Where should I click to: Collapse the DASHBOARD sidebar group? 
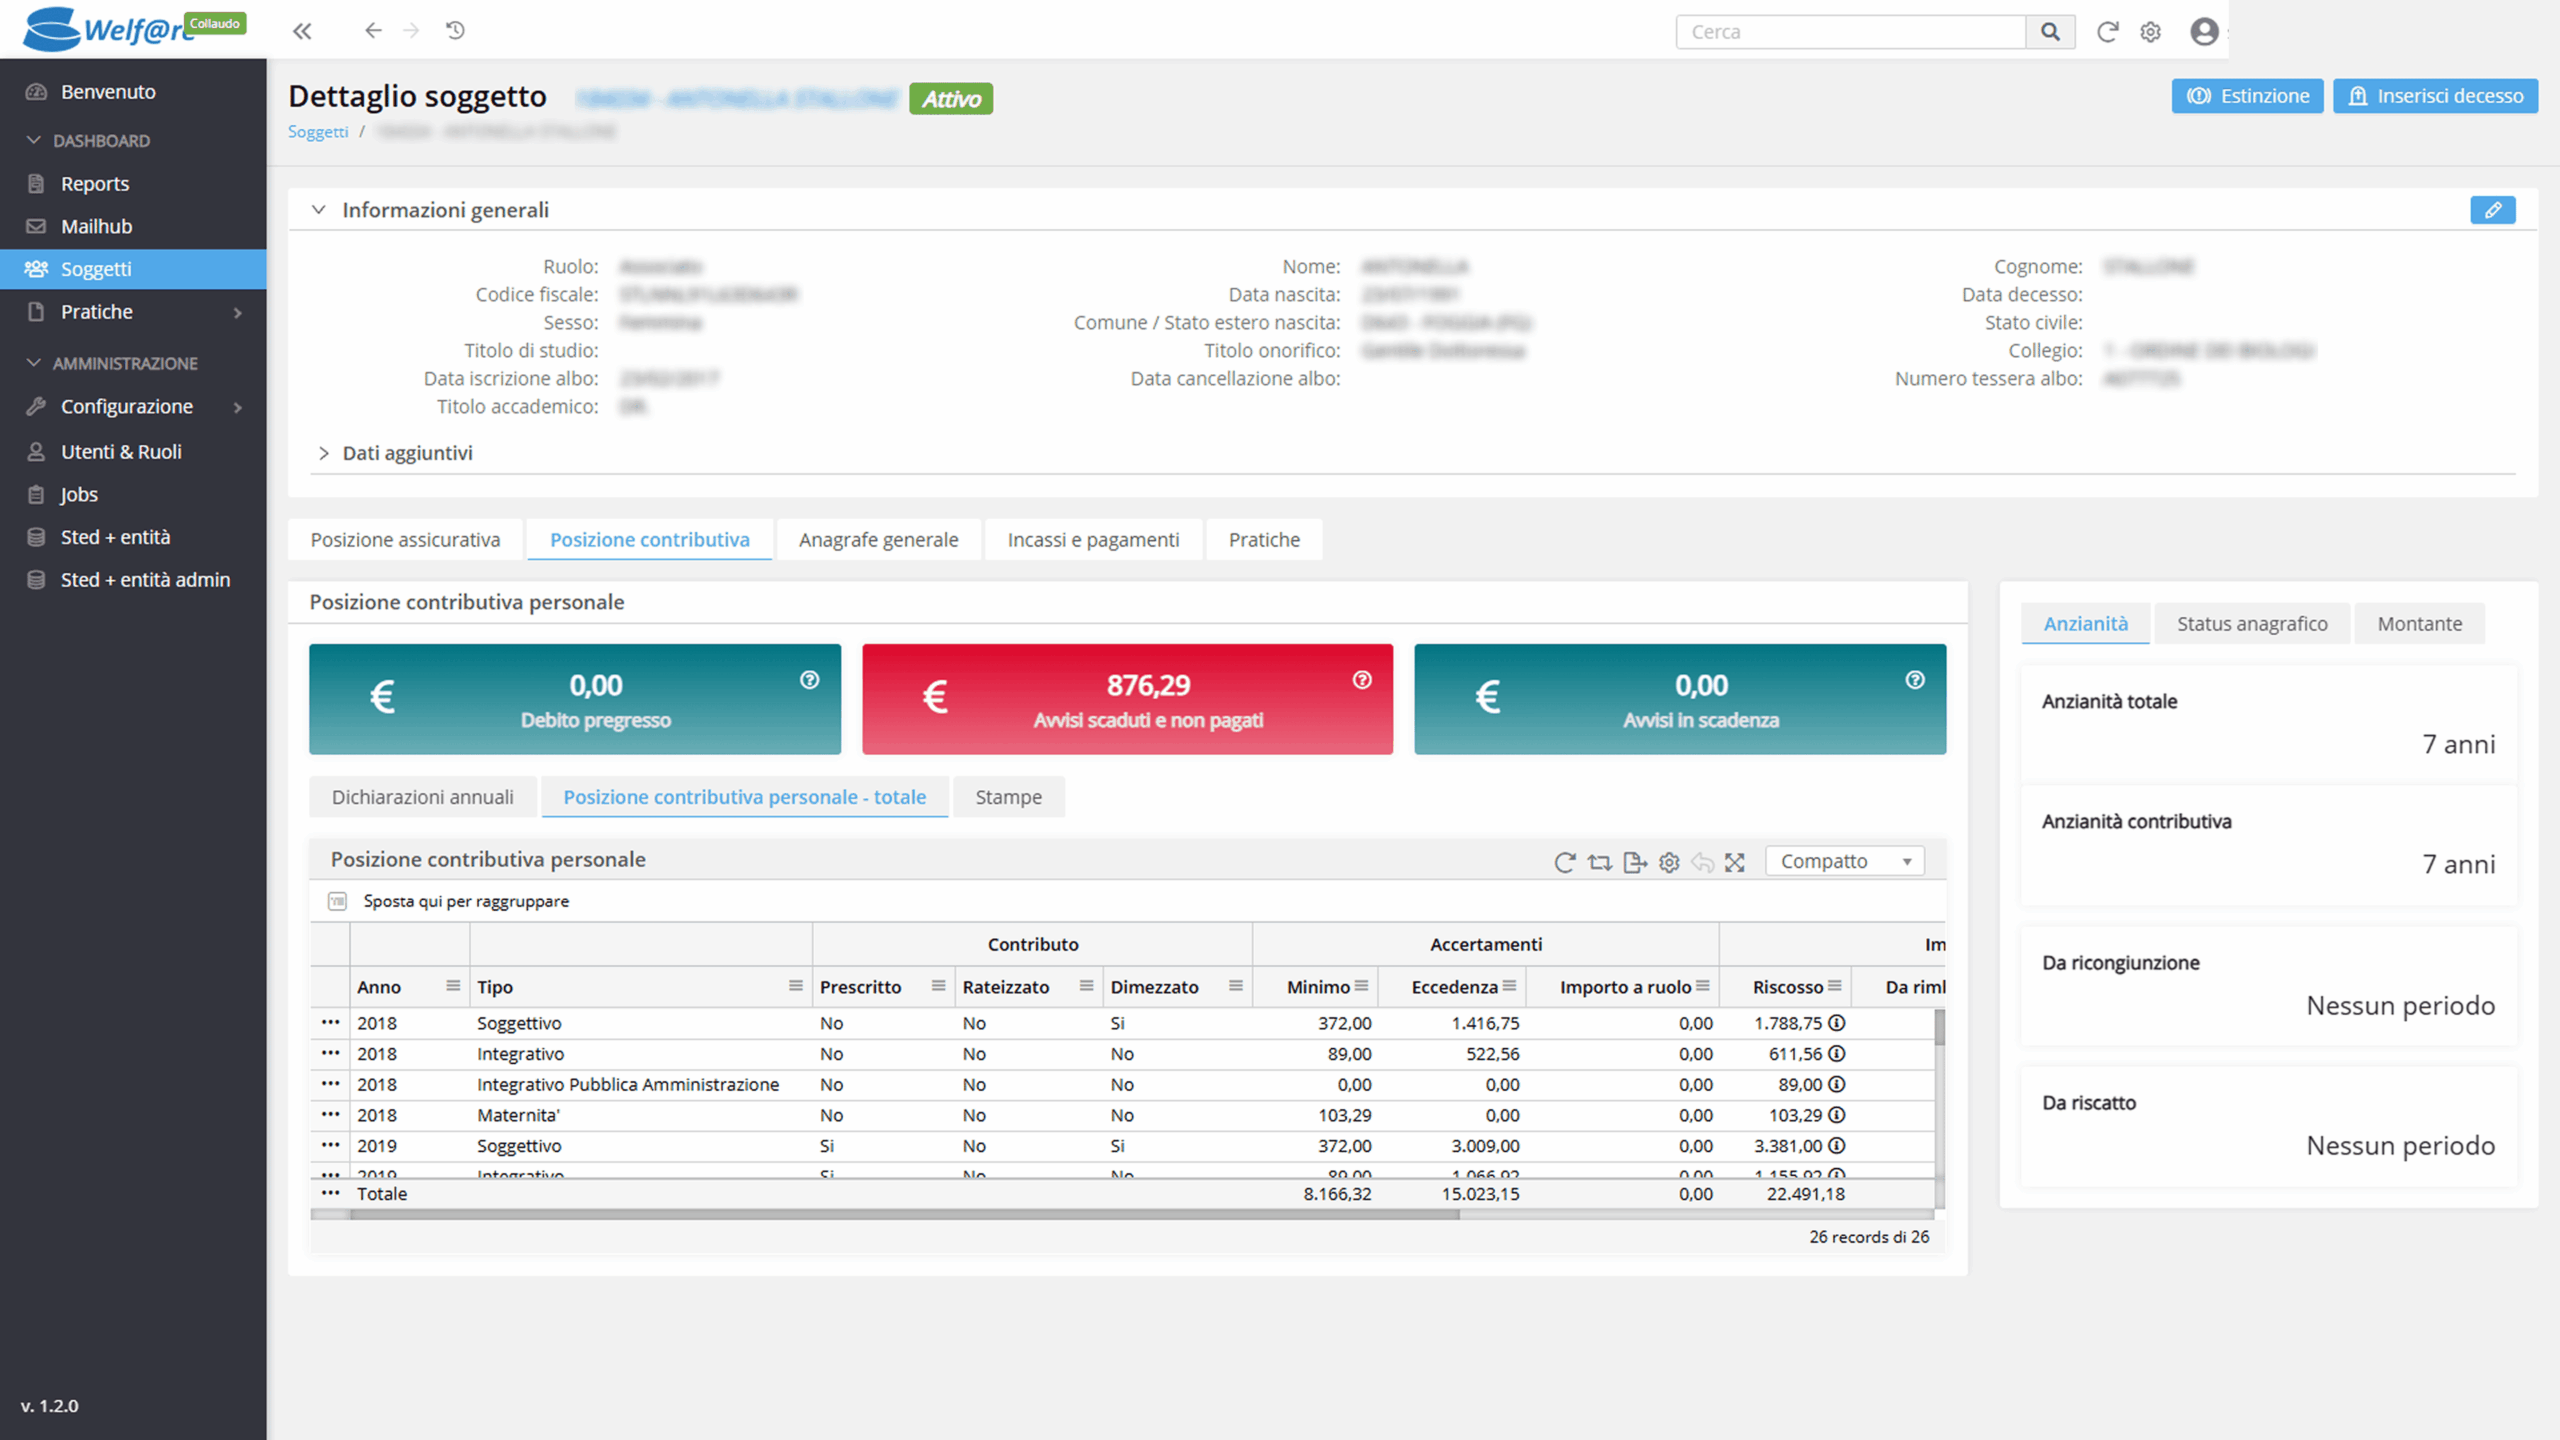point(34,140)
